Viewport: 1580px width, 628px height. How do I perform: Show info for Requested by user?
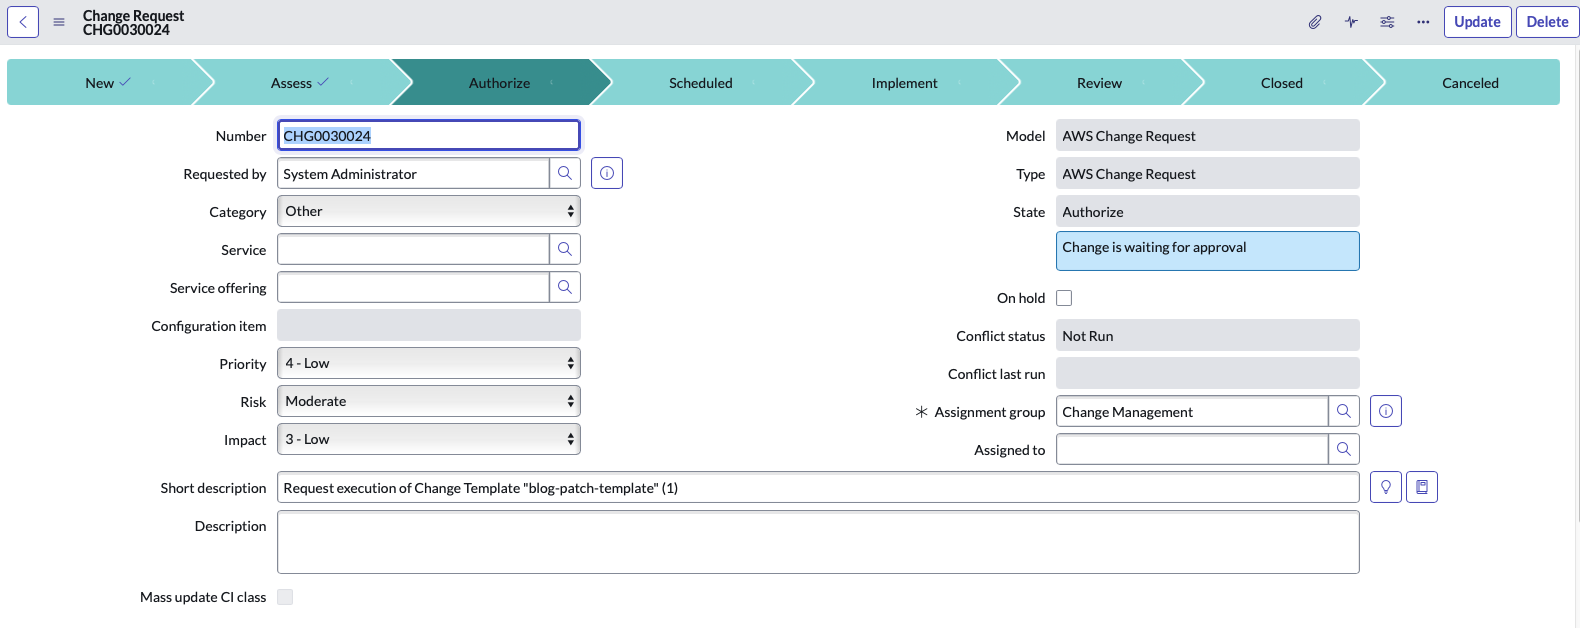(x=607, y=173)
